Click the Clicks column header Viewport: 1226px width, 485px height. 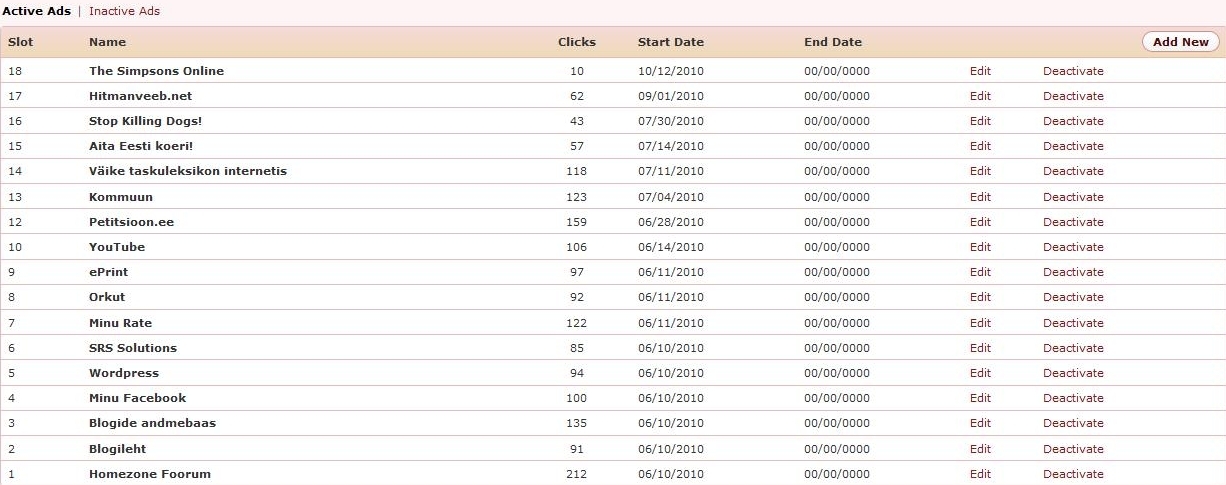[576, 42]
